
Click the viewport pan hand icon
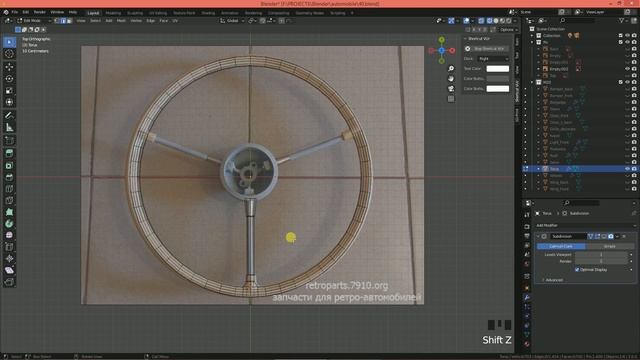[x=451, y=78]
